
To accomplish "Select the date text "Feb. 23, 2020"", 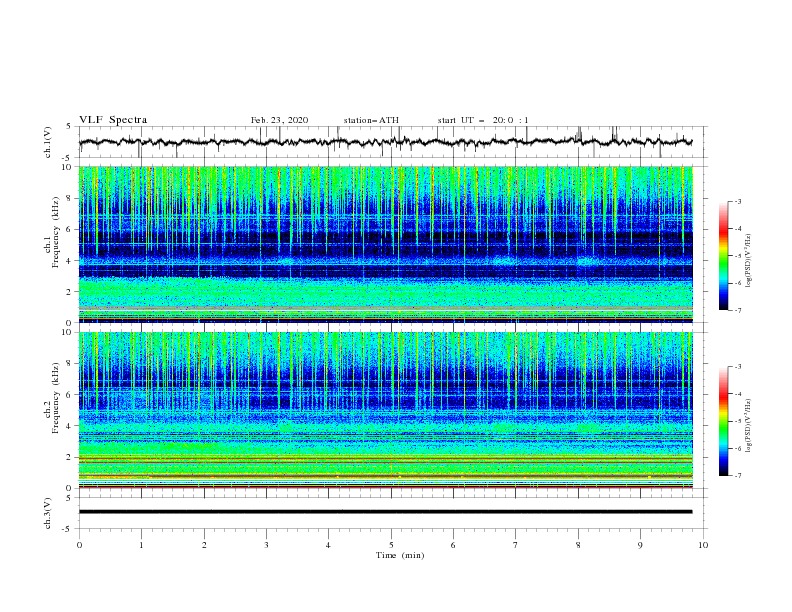I will (279, 120).
